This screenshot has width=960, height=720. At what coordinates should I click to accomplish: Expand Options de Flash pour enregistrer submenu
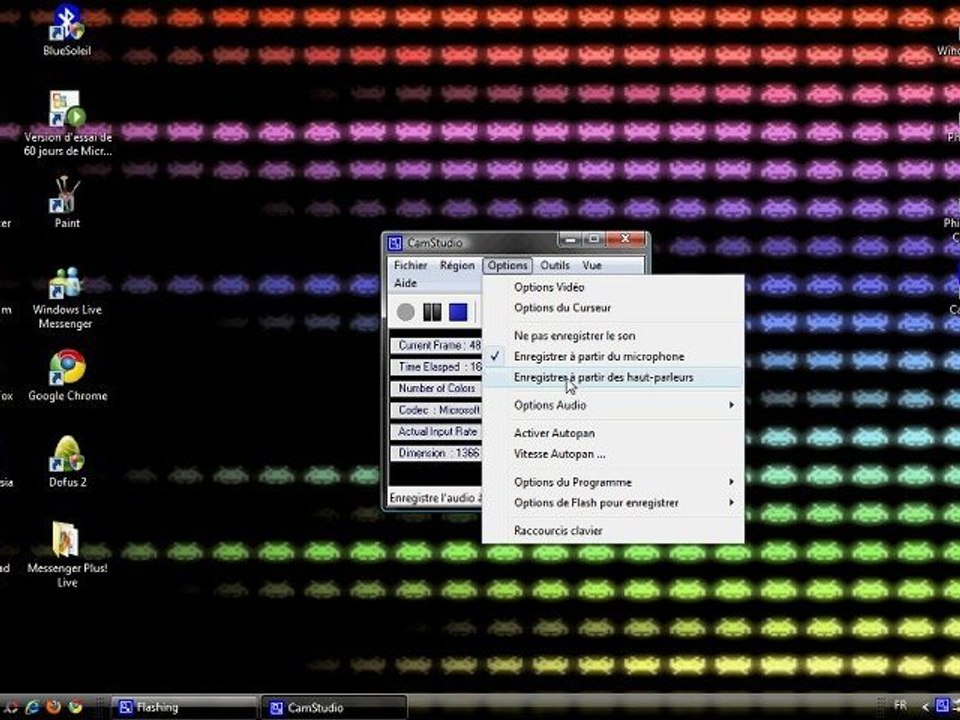[x=613, y=503]
